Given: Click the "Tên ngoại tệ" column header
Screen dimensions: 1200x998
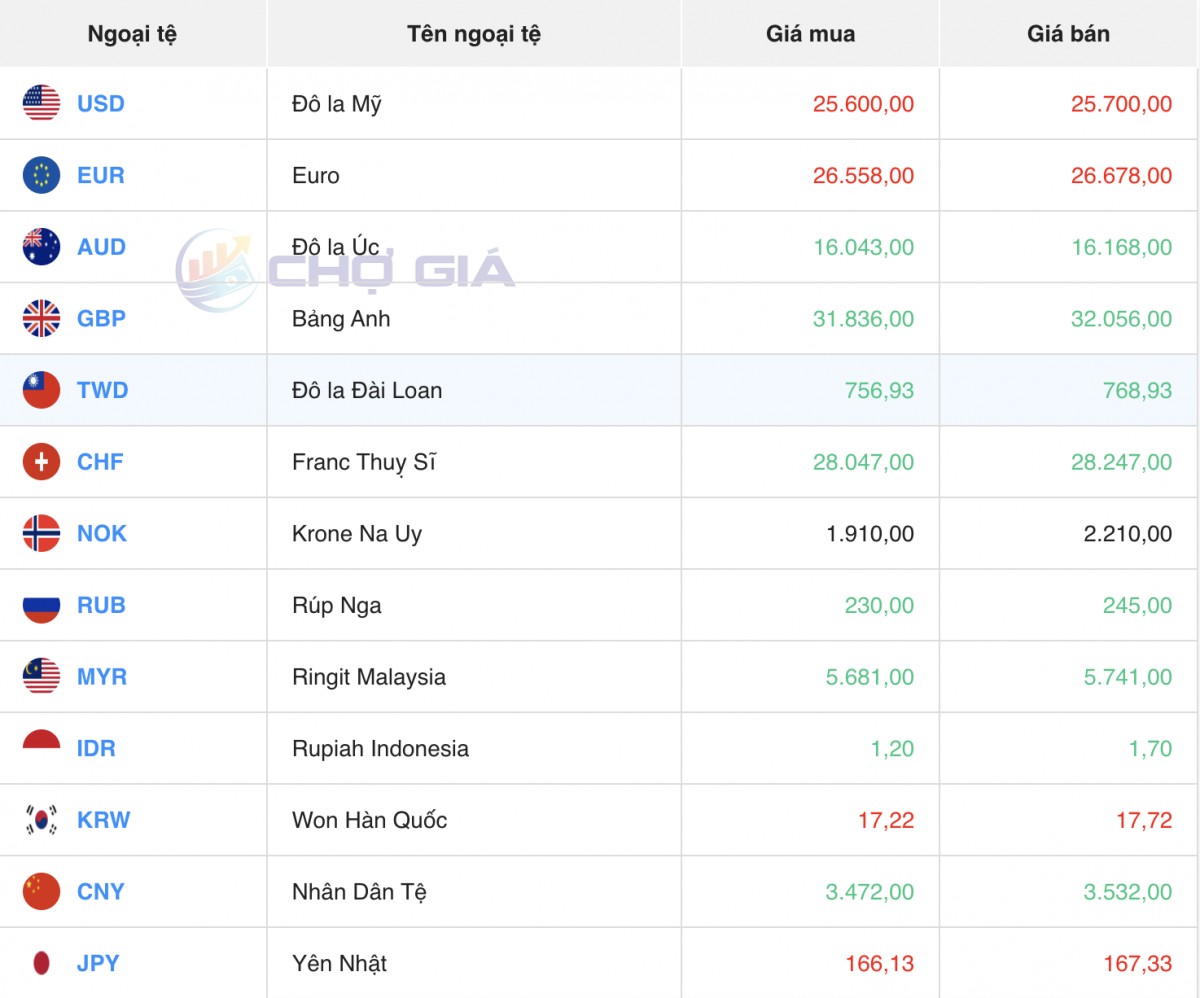Looking at the screenshot, I should 473,34.
